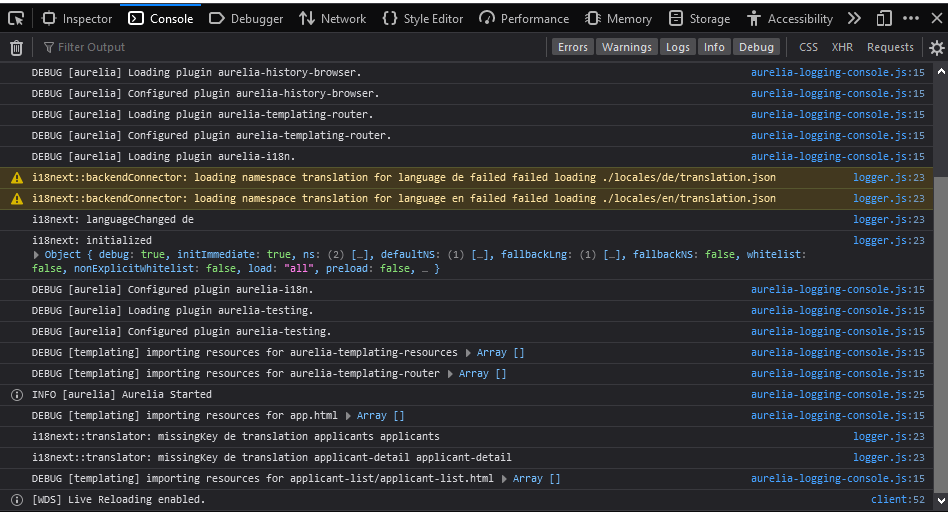
Task: Switch to the Console tab
Action: pyautogui.click(x=161, y=19)
